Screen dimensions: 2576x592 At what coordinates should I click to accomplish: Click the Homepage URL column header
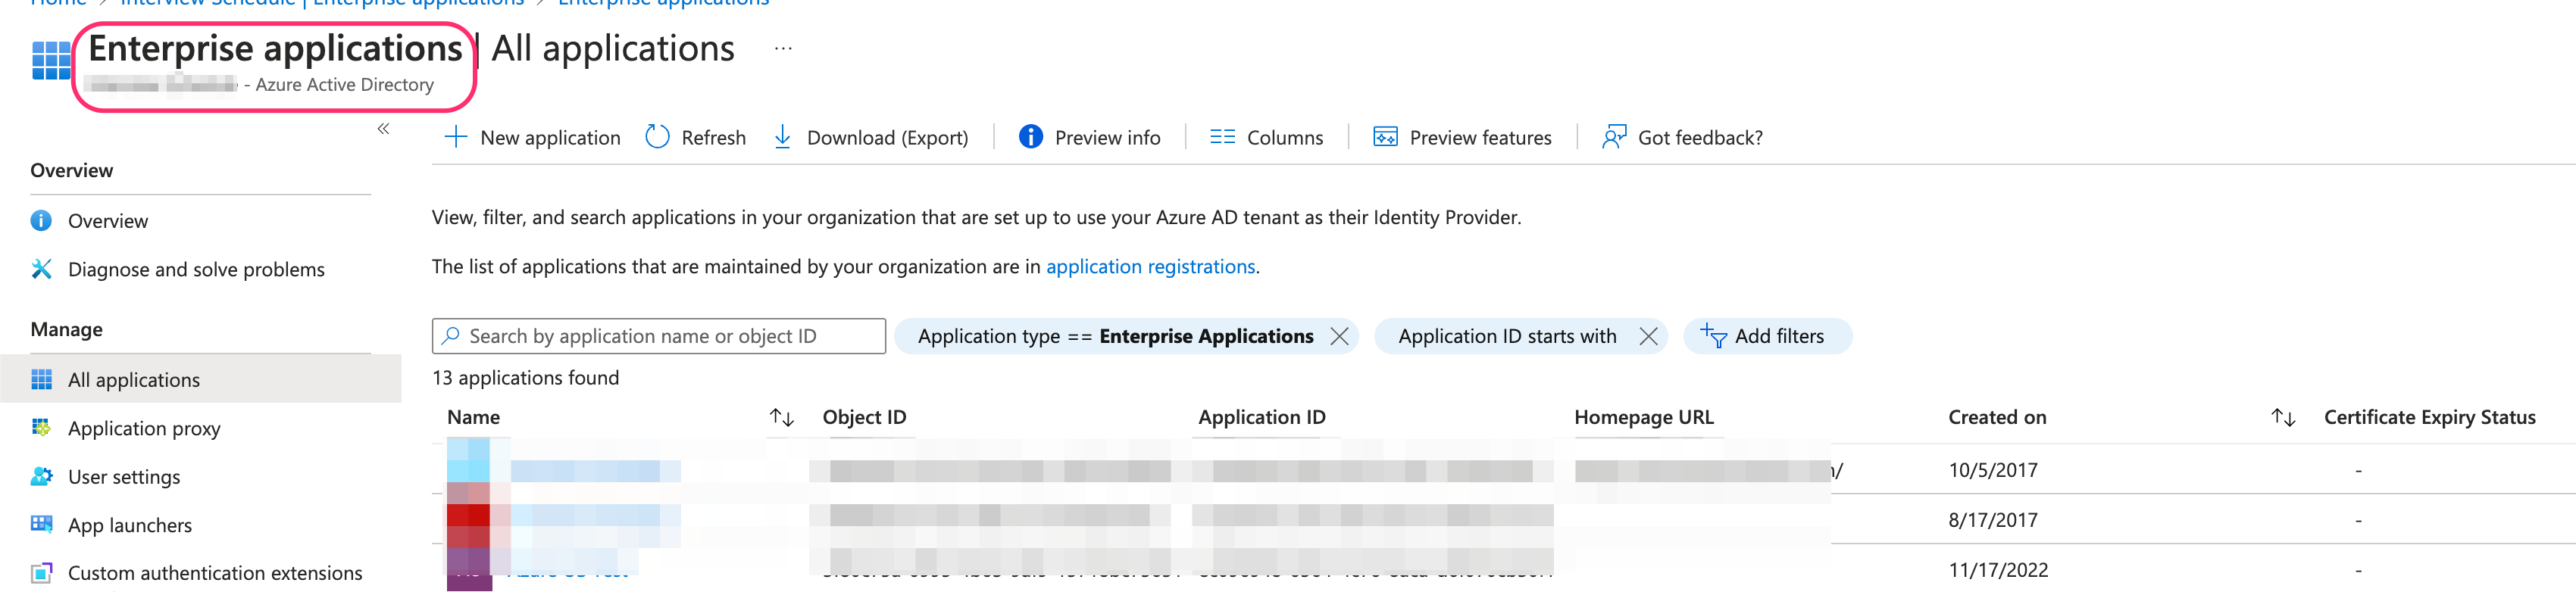pyautogui.click(x=1643, y=417)
